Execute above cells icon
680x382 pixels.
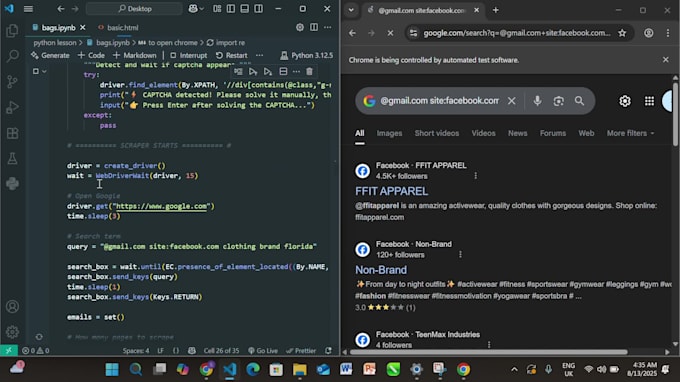click(253, 72)
